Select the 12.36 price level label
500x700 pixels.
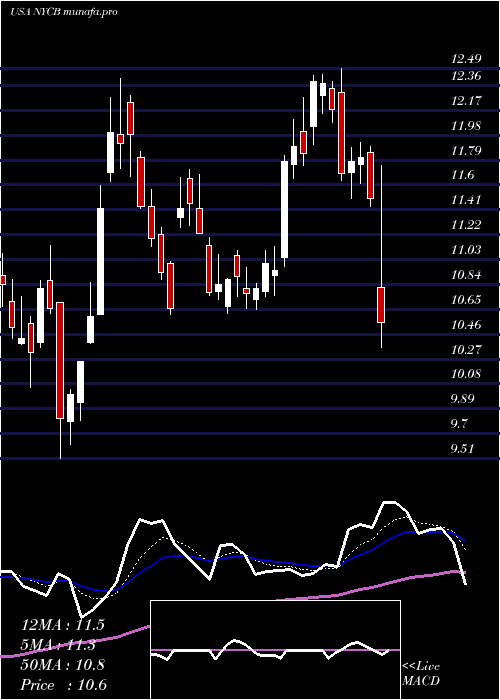[466, 76]
